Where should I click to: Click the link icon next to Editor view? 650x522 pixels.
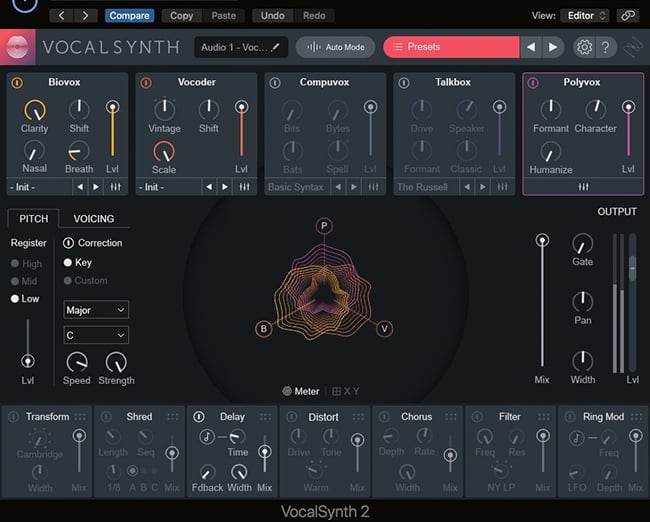(627, 15)
